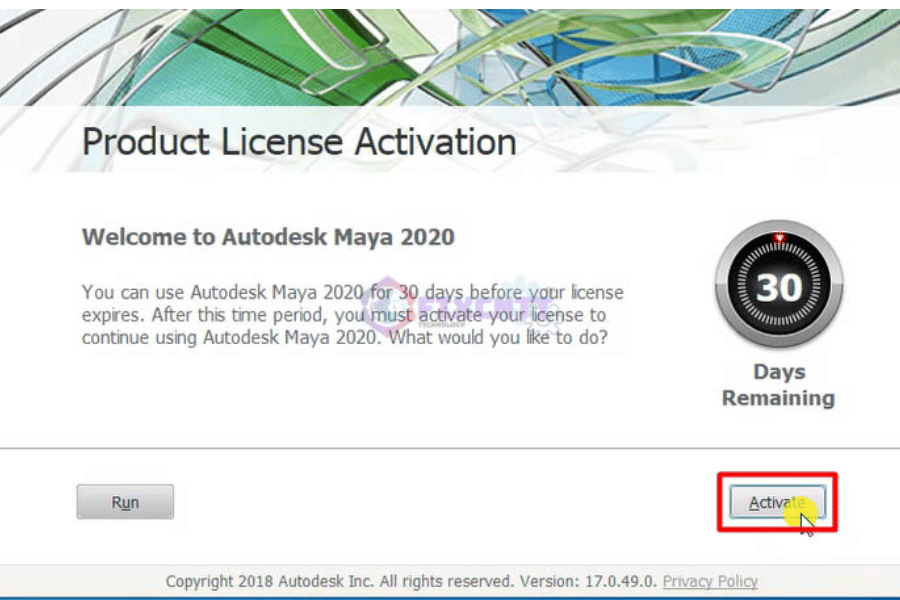Click the timer's outer metallic ring
Viewport: 900px width, 600px height.
(x=722, y=287)
